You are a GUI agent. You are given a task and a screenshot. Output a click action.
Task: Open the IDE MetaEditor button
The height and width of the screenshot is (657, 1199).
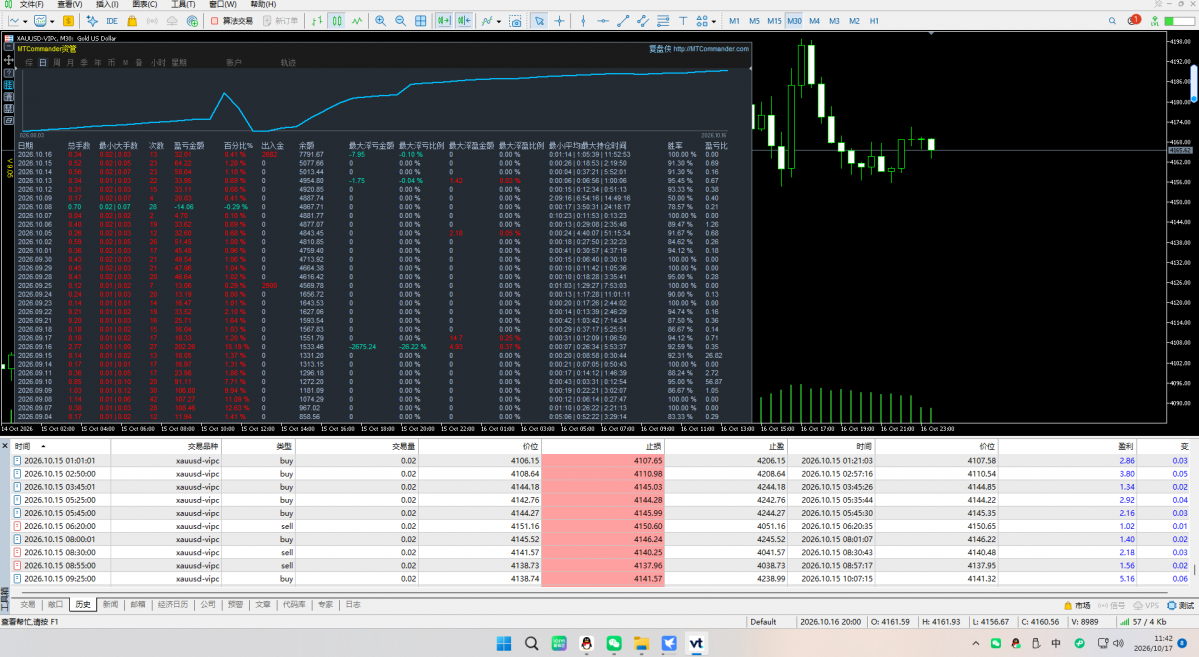click(x=112, y=21)
